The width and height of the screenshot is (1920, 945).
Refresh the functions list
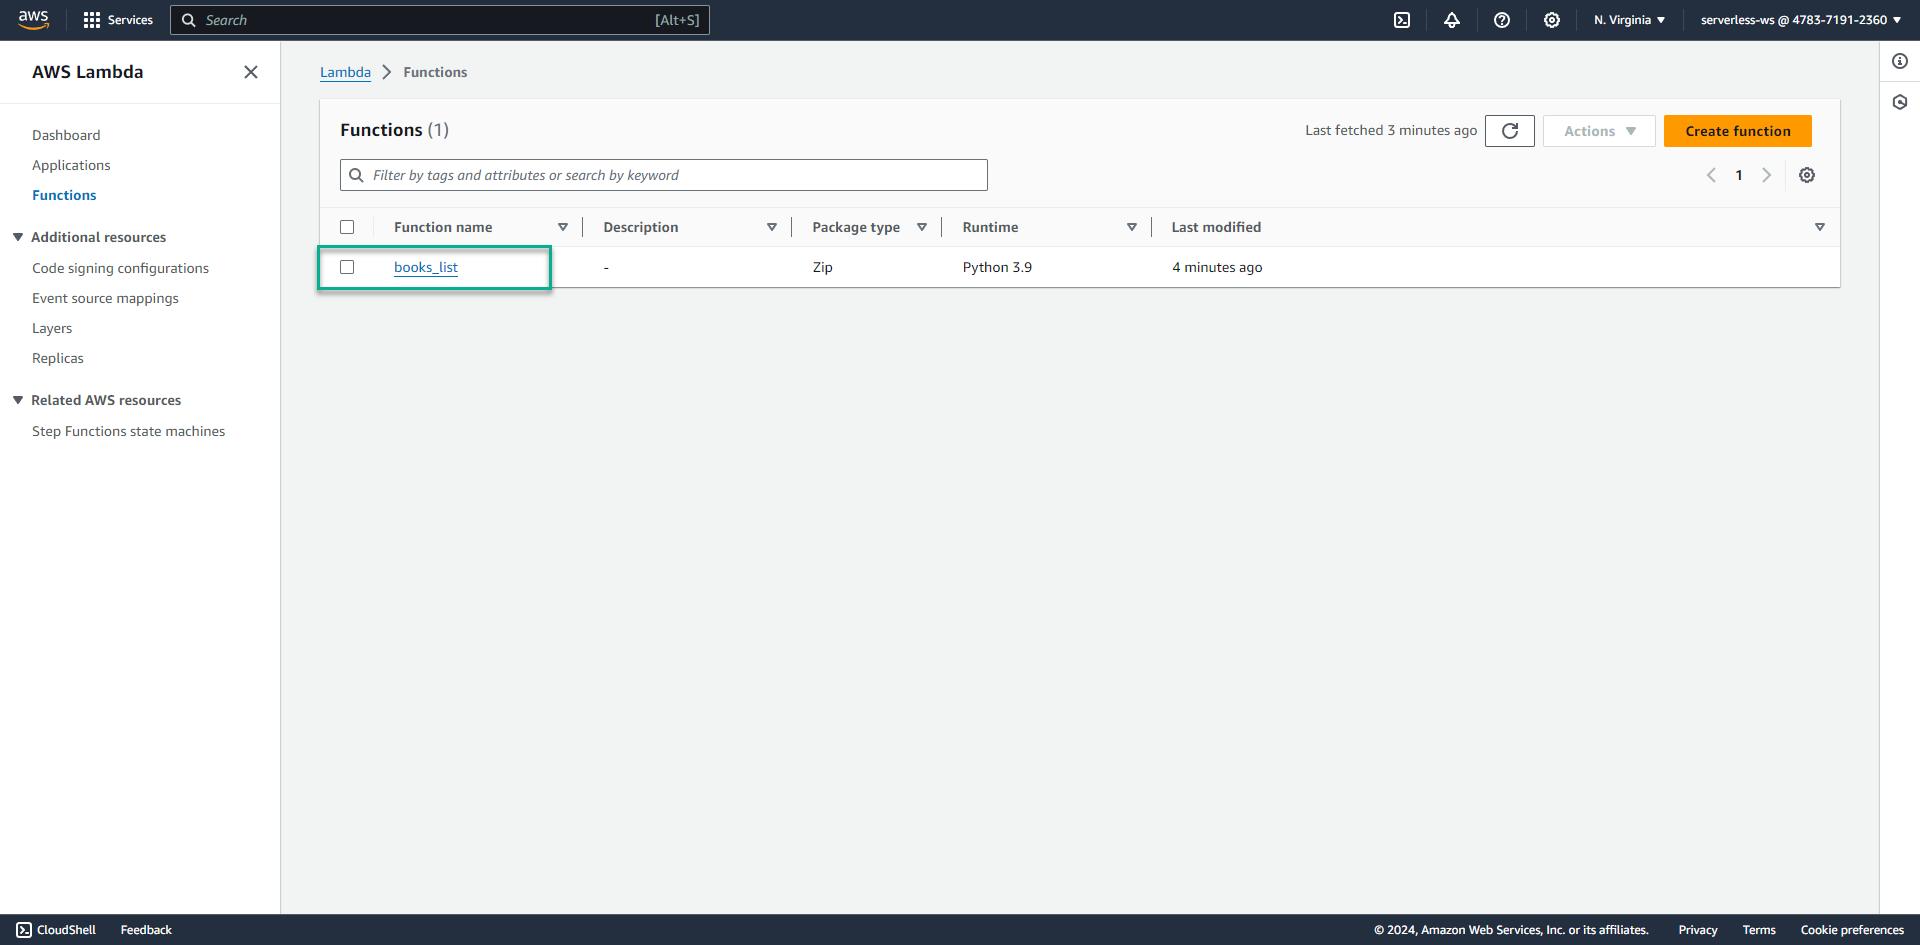tap(1510, 131)
